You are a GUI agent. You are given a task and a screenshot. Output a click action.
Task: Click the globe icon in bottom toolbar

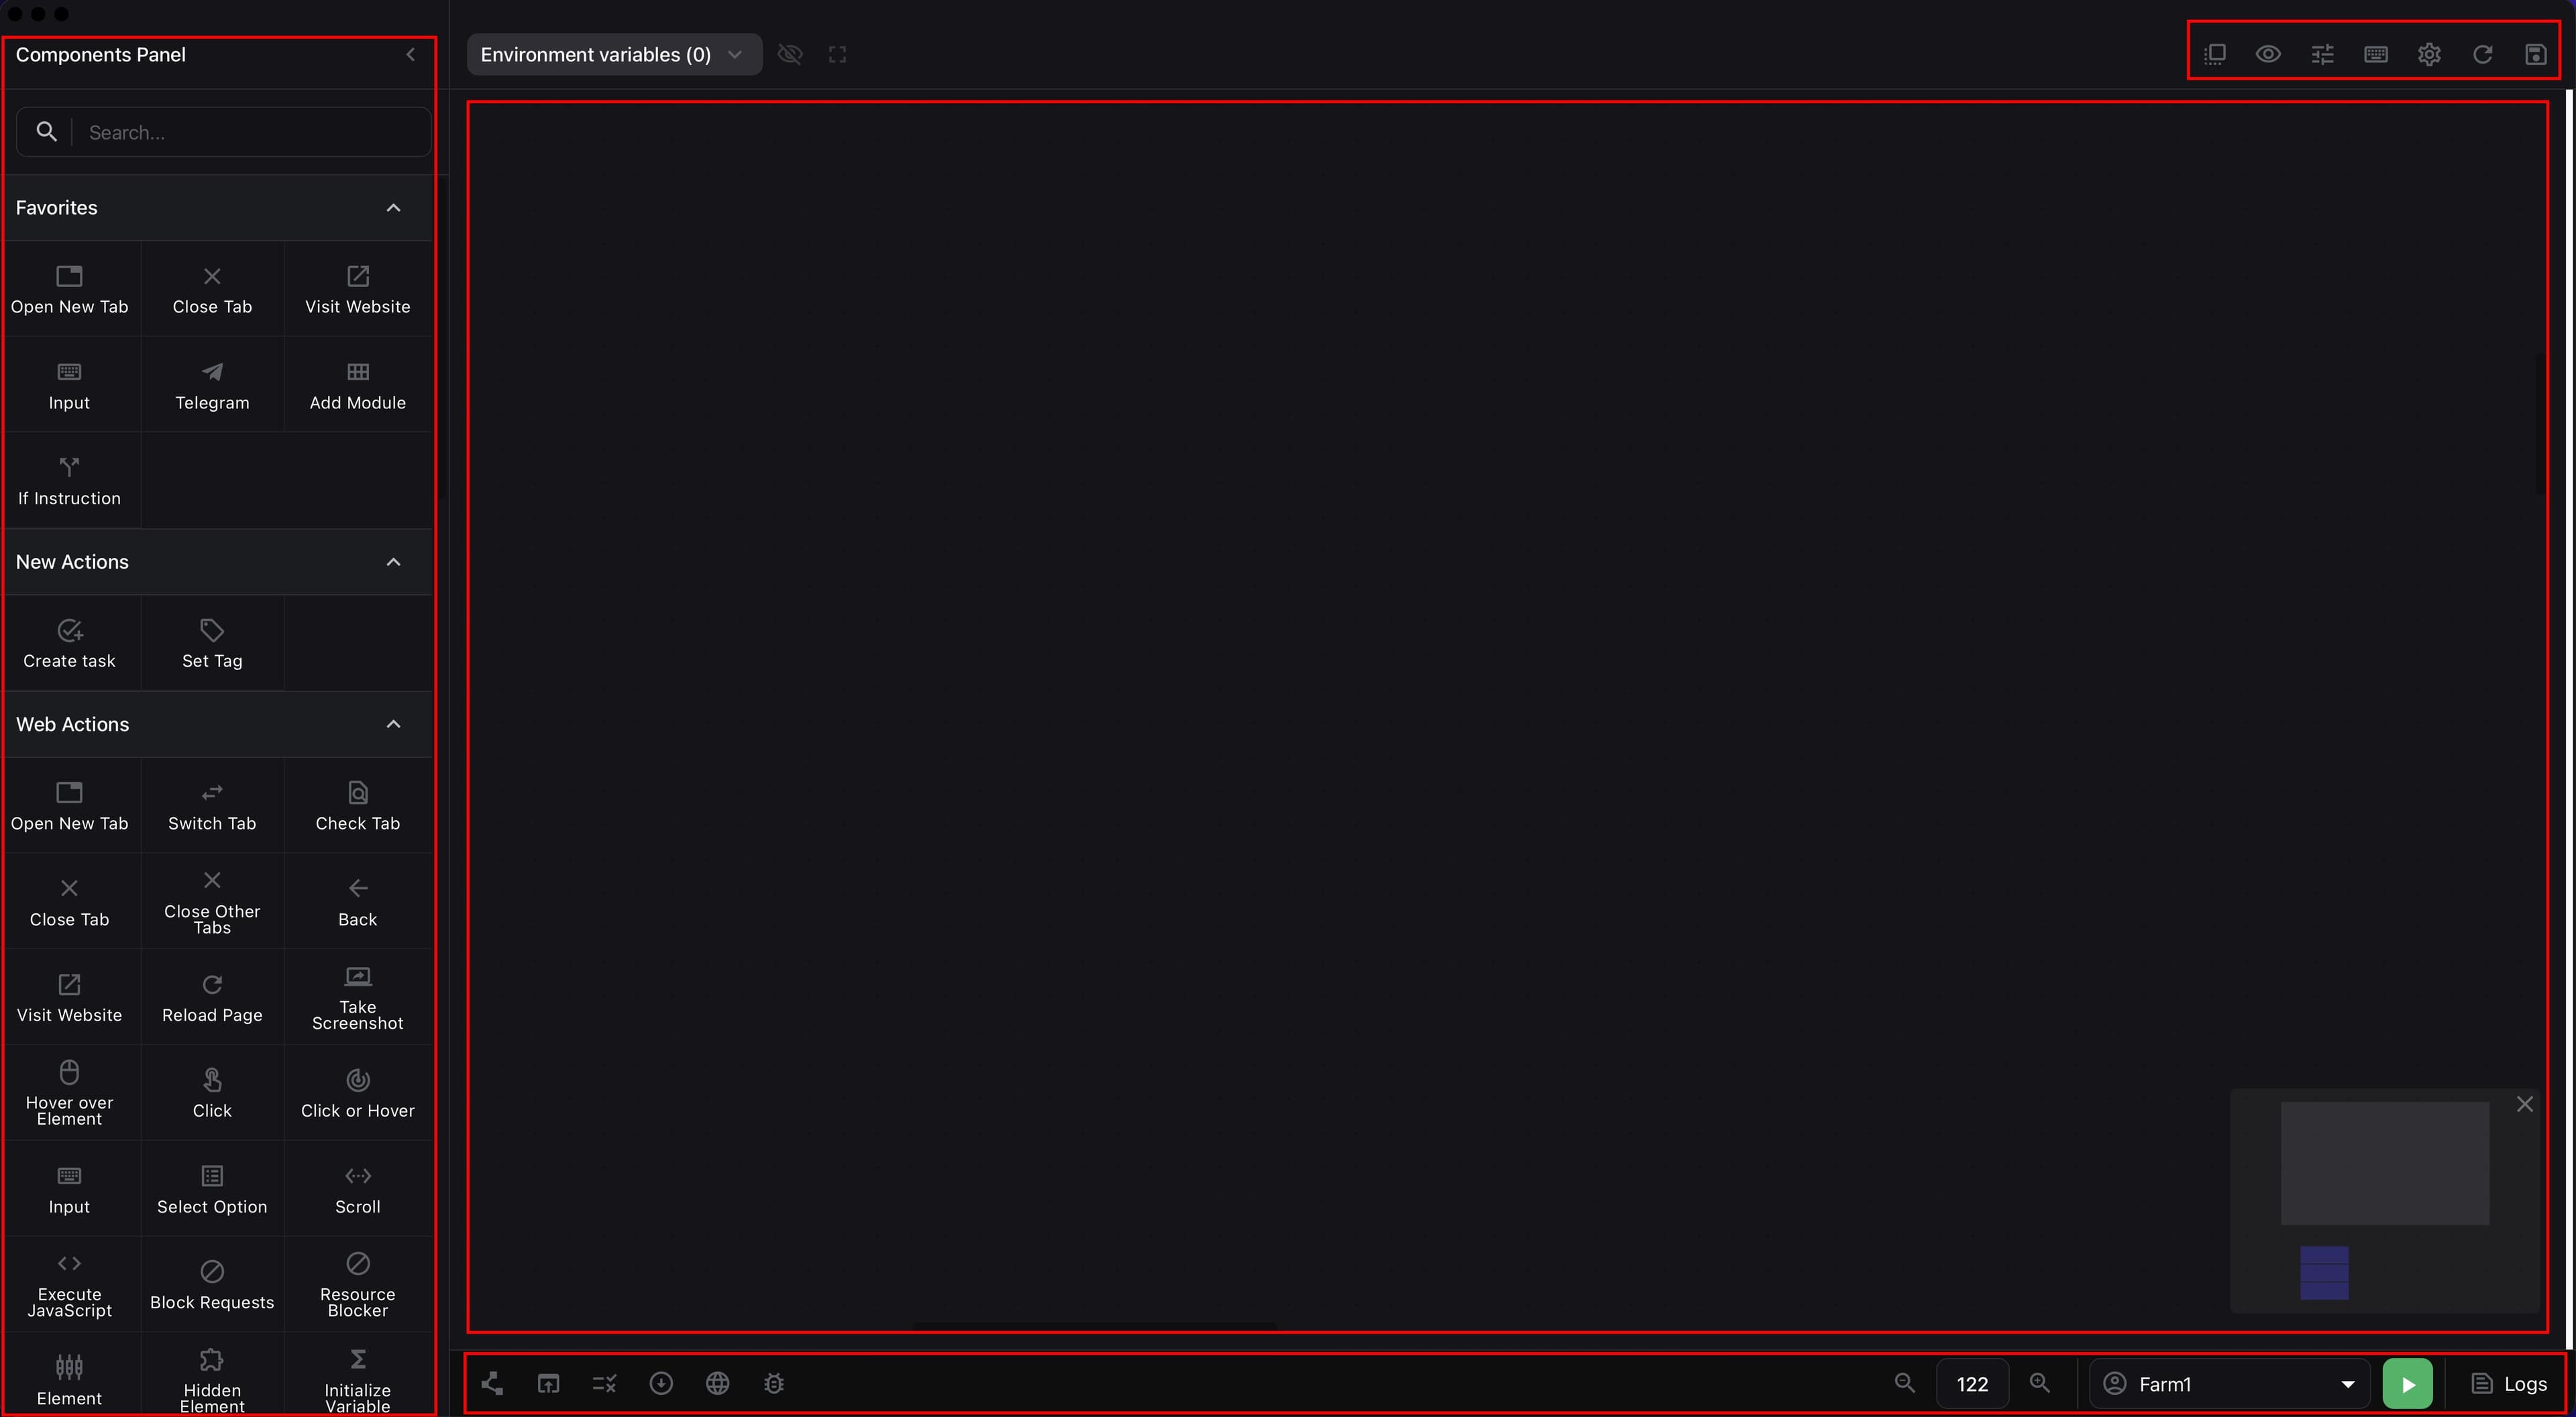[717, 1384]
